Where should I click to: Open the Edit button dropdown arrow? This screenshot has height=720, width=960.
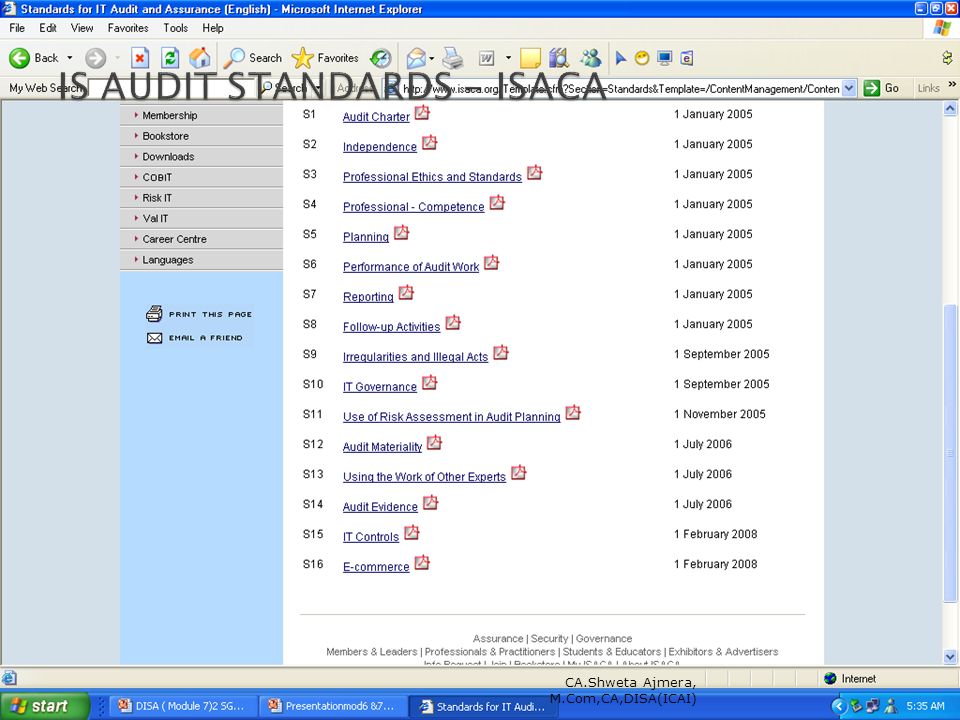[x=508, y=58]
